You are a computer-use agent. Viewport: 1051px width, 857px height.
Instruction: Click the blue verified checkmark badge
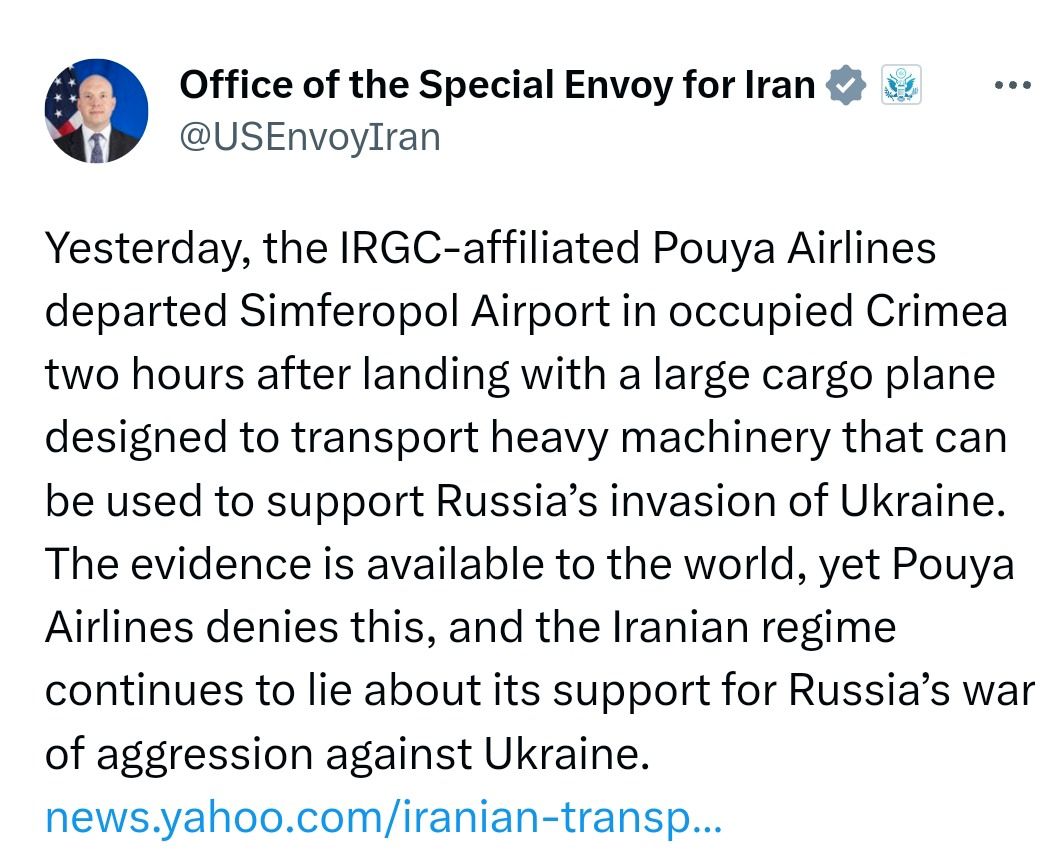[846, 86]
